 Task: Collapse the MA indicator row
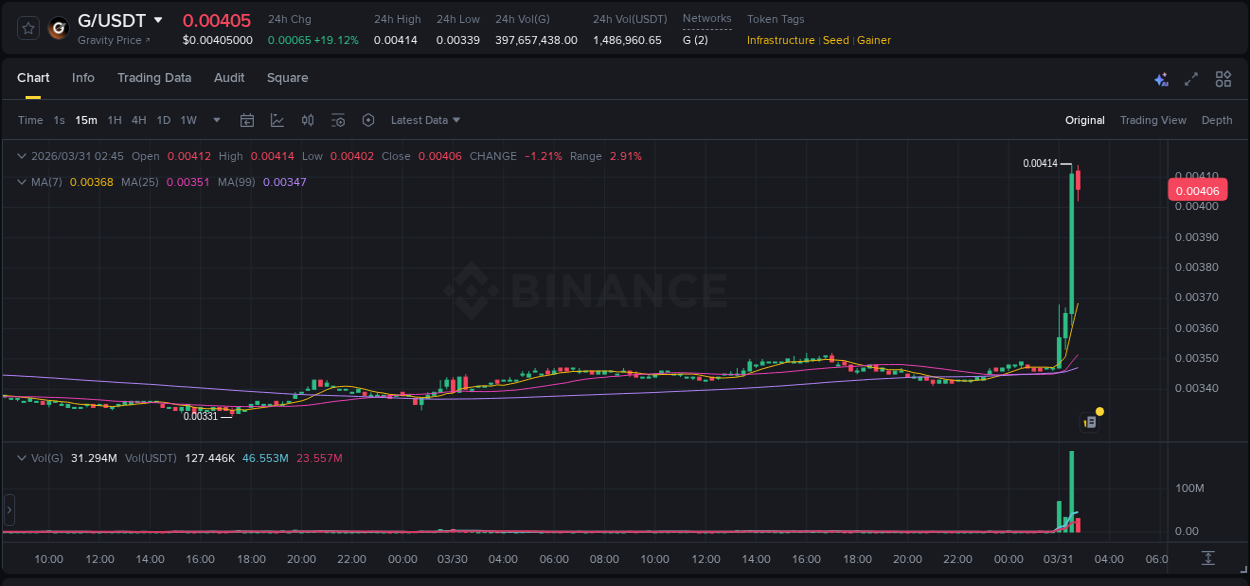(21, 182)
